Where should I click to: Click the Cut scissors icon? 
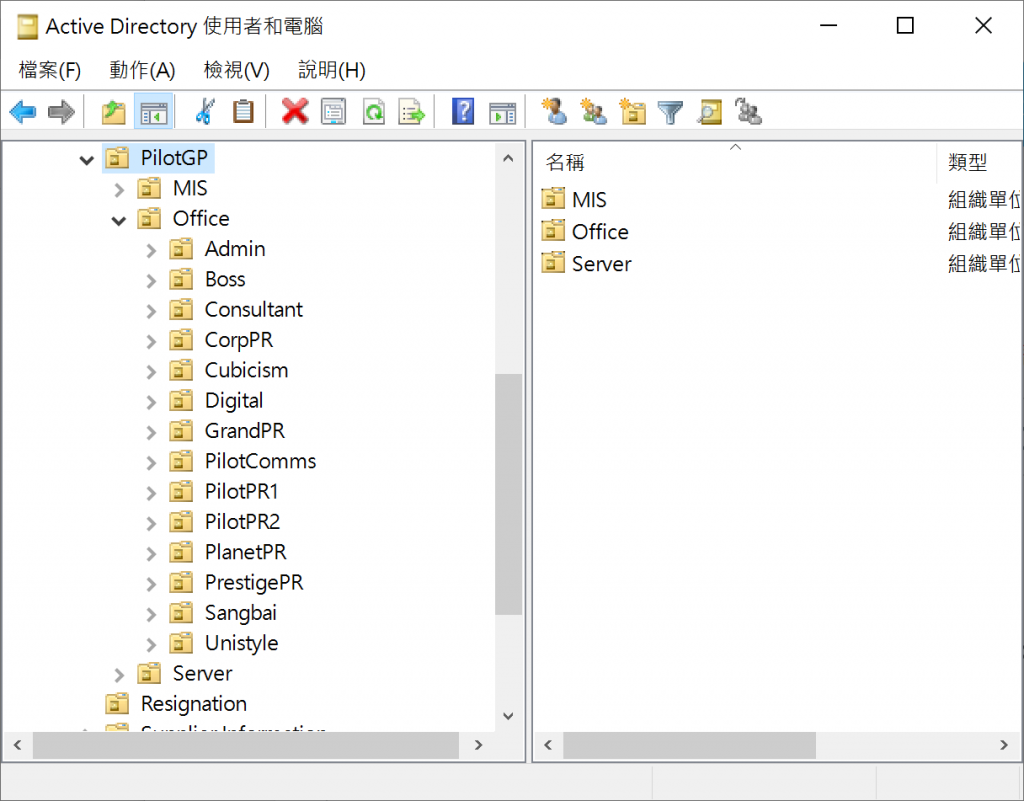click(205, 112)
